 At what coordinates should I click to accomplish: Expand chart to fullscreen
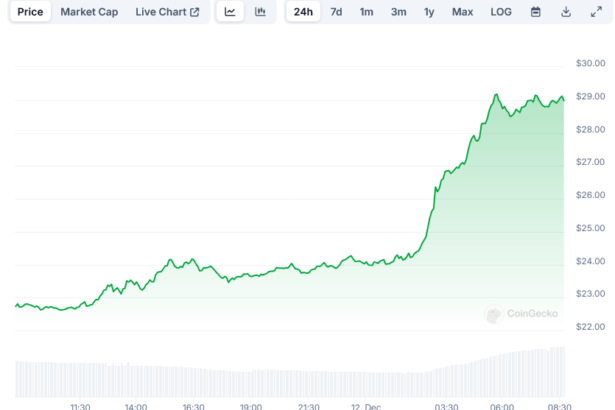(x=596, y=12)
